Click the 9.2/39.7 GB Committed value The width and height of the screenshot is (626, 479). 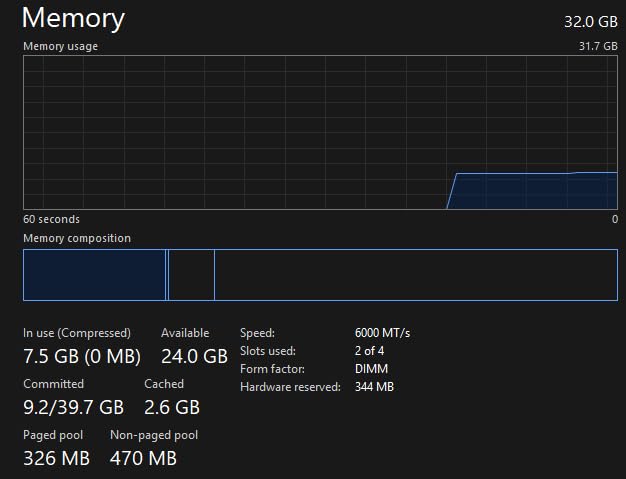tap(73, 407)
